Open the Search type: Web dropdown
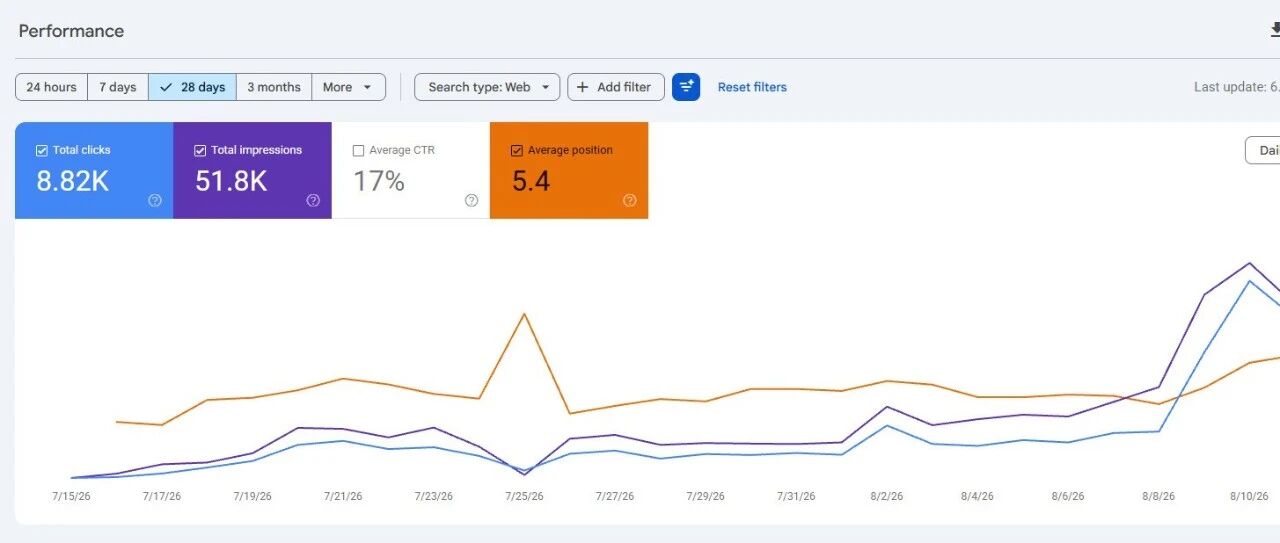The height and width of the screenshot is (543, 1280). tap(487, 87)
